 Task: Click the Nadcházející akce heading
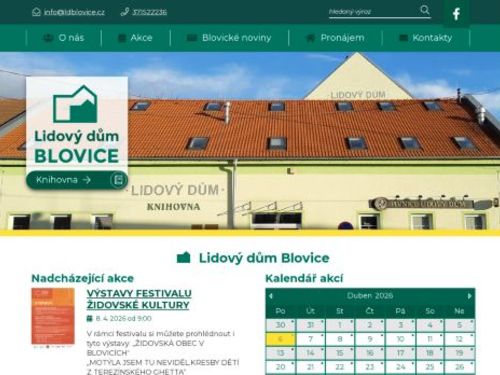(x=82, y=278)
